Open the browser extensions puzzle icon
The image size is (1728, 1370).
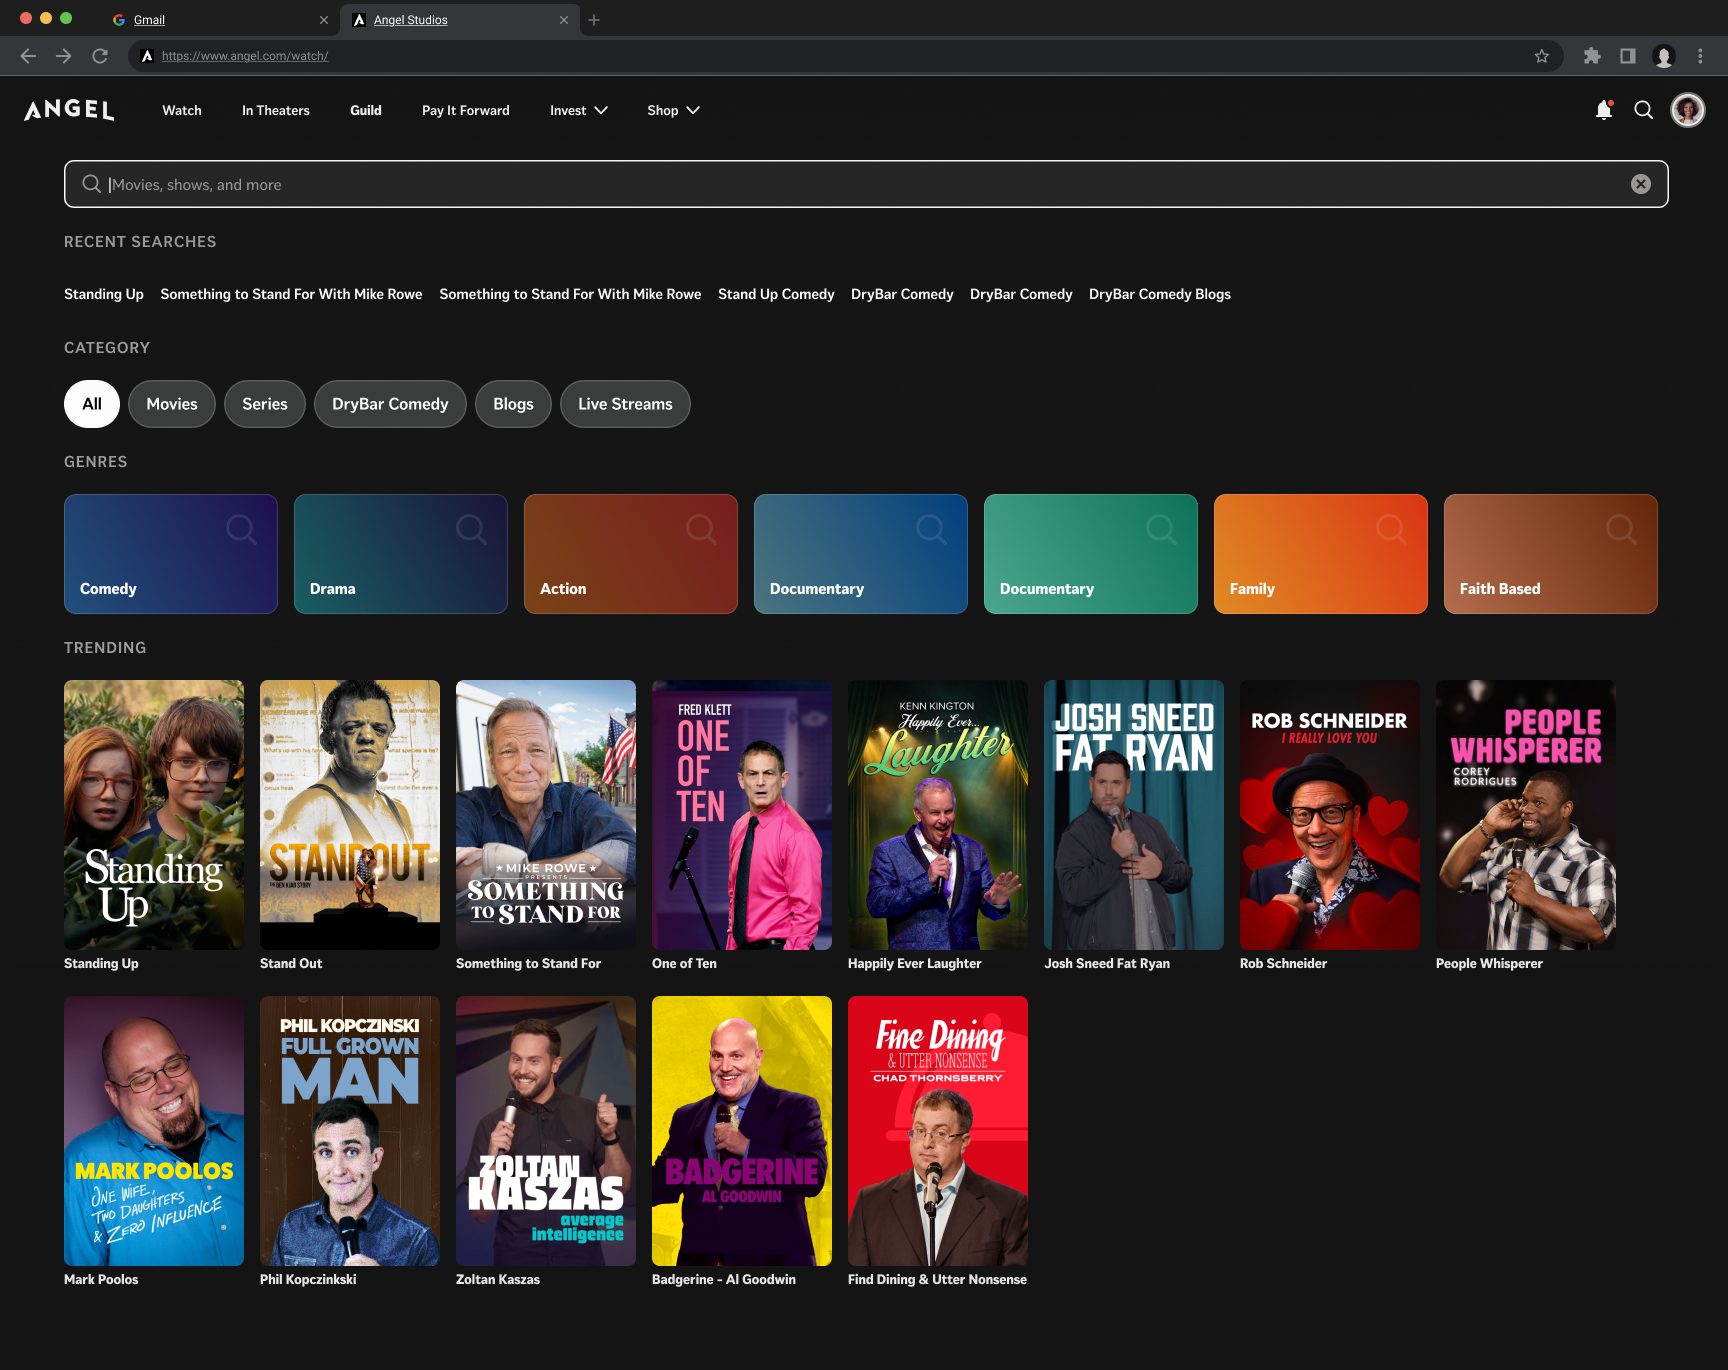(1592, 56)
